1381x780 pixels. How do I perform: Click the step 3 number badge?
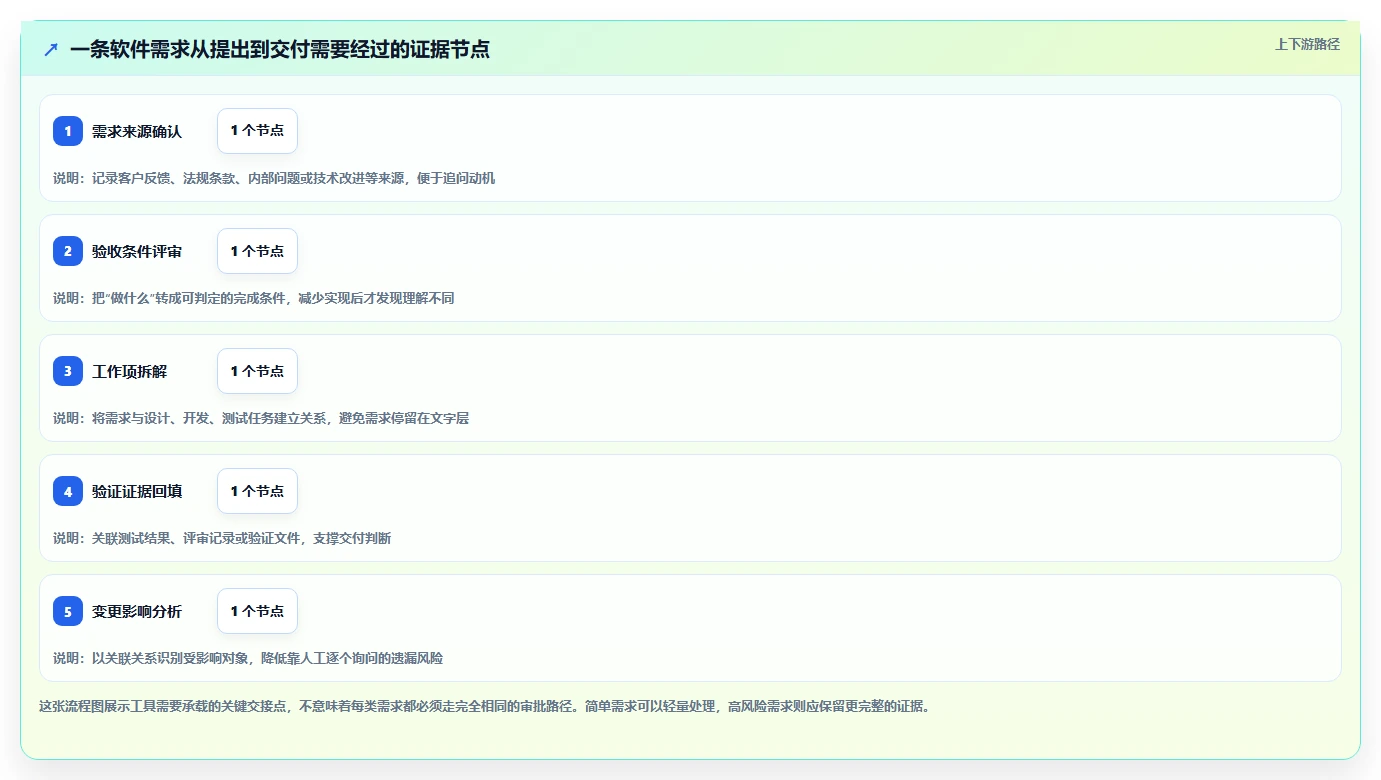[68, 371]
